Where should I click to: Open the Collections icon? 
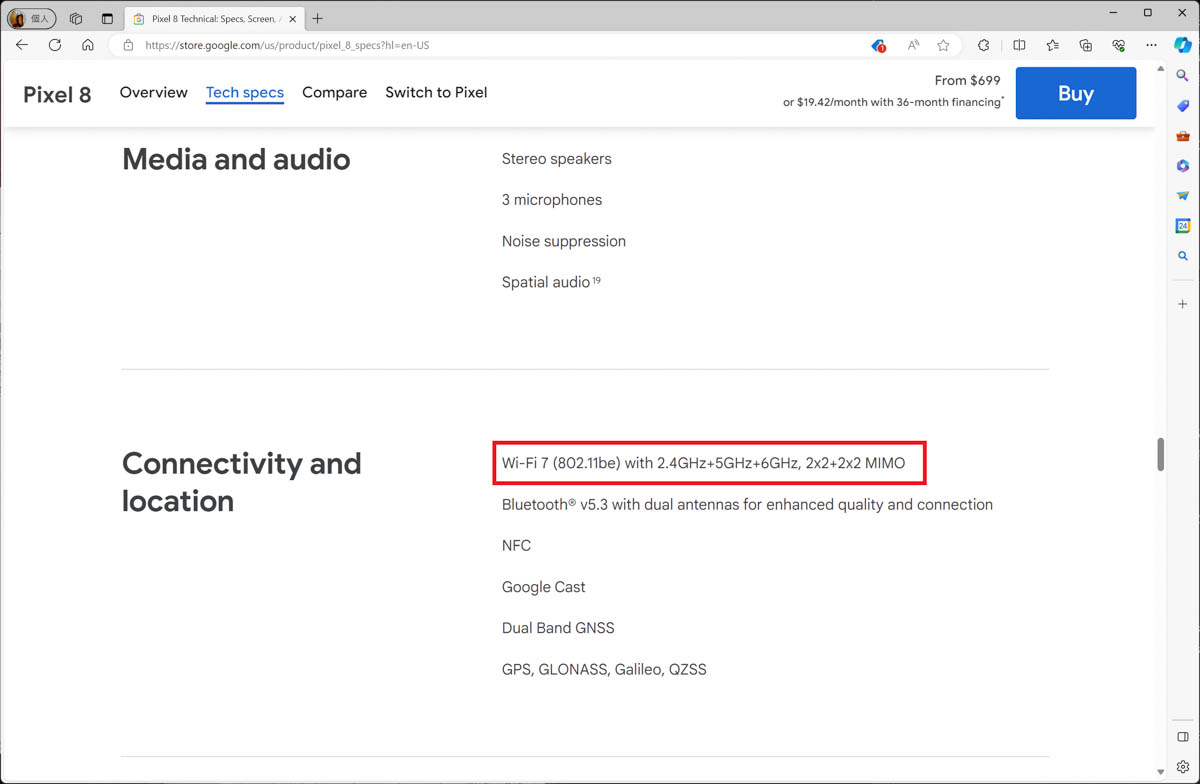click(x=1085, y=45)
